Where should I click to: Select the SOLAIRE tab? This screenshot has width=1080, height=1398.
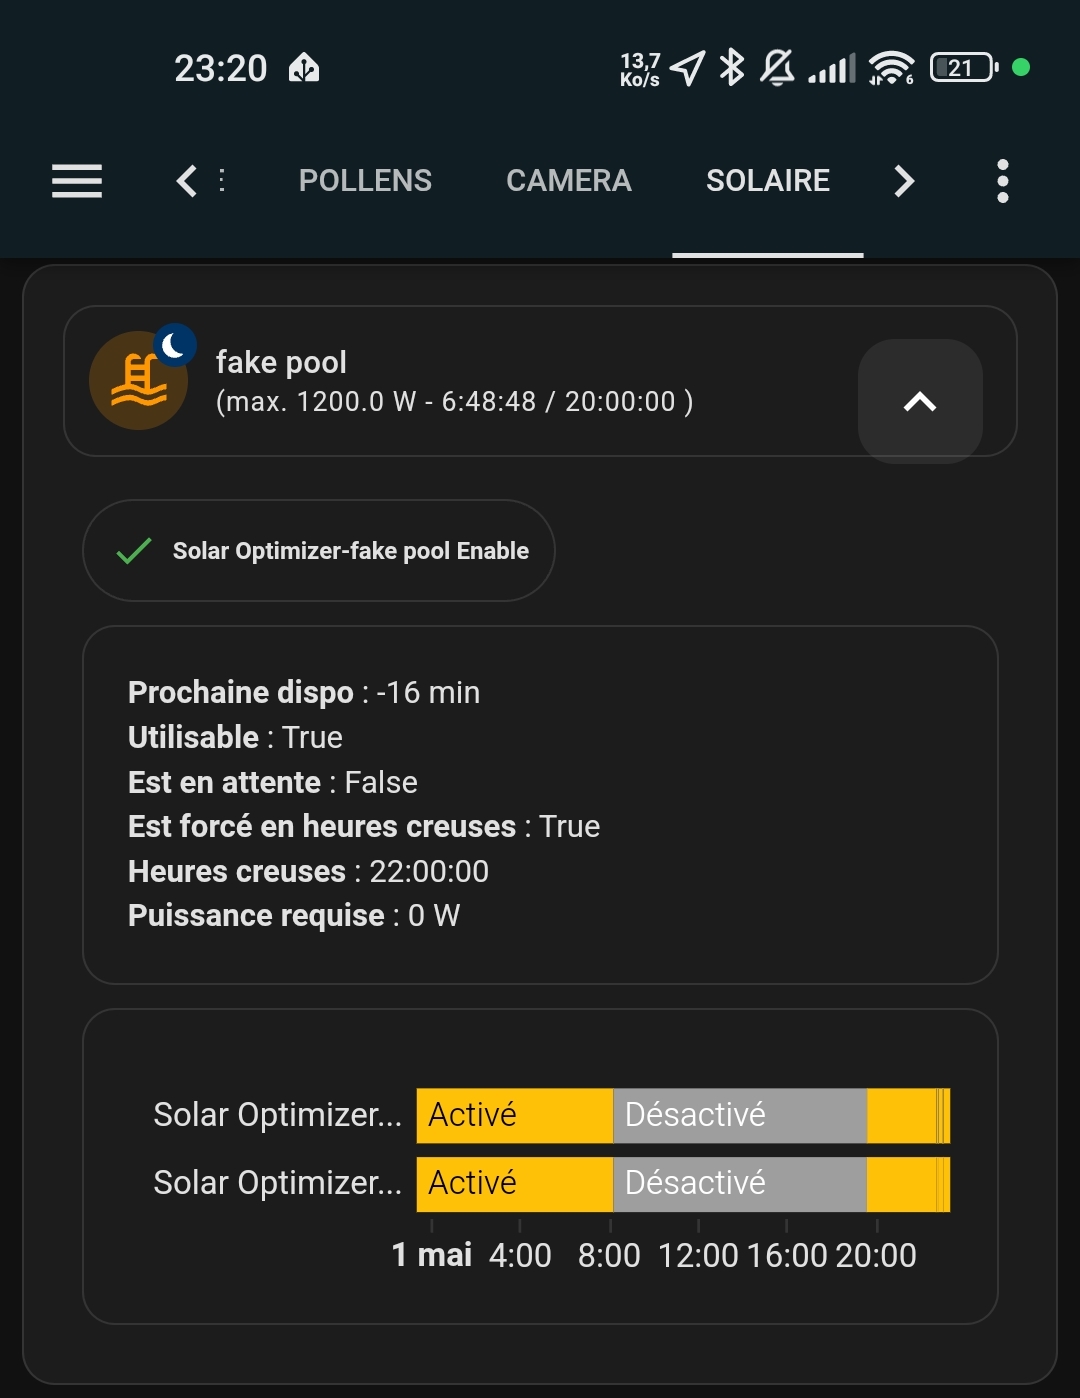(767, 181)
